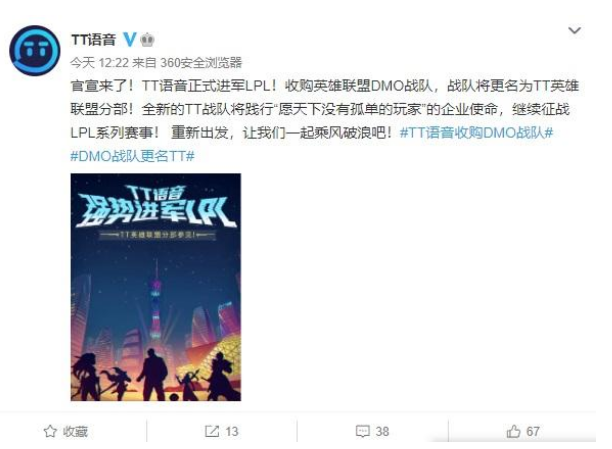Enlarge the TT语音 LPL poster image

pos(156,287)
